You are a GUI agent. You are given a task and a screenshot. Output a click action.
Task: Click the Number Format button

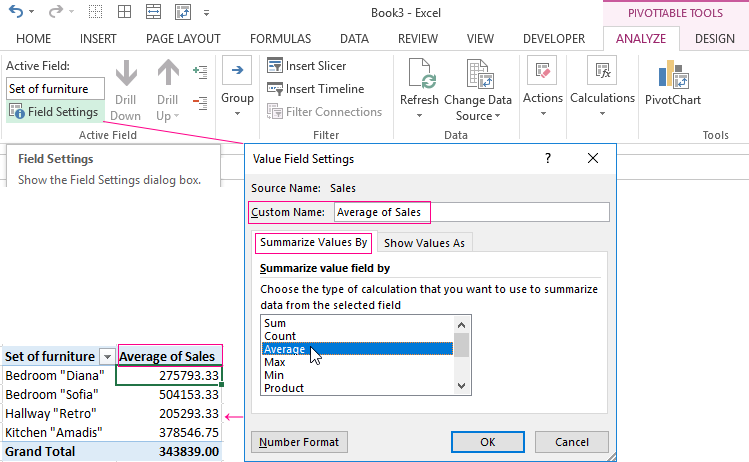[x=298, y=442]
